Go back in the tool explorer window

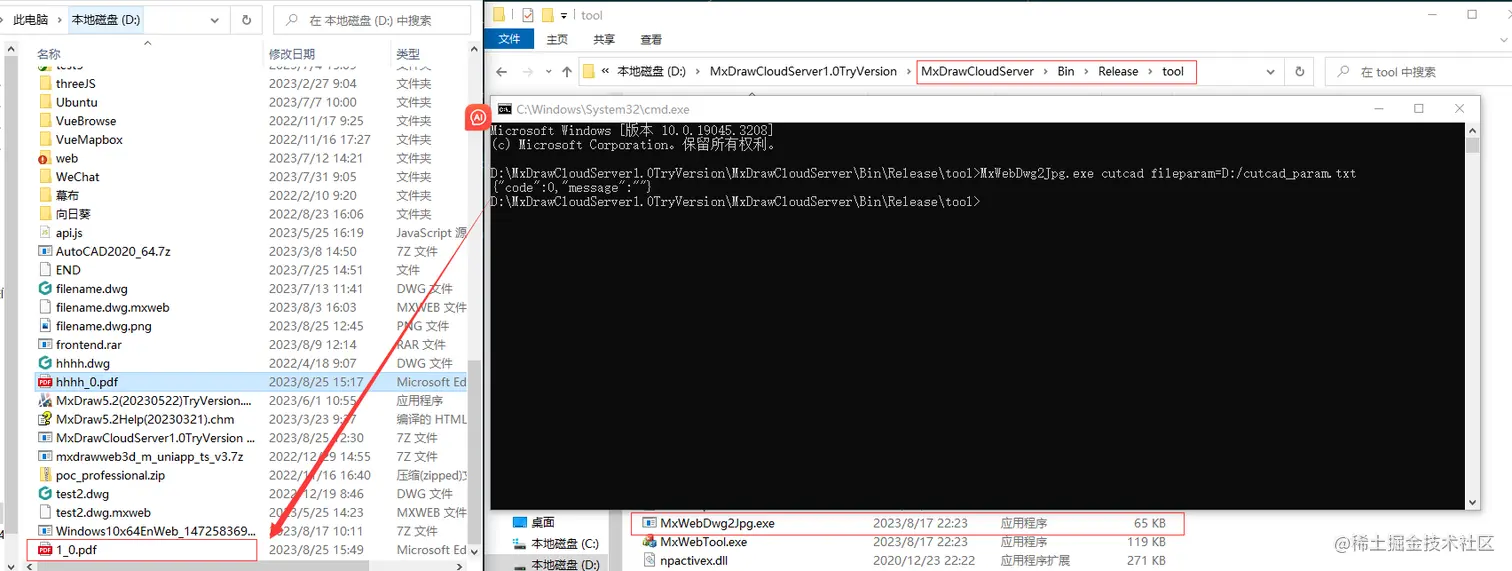click(502, 72)
